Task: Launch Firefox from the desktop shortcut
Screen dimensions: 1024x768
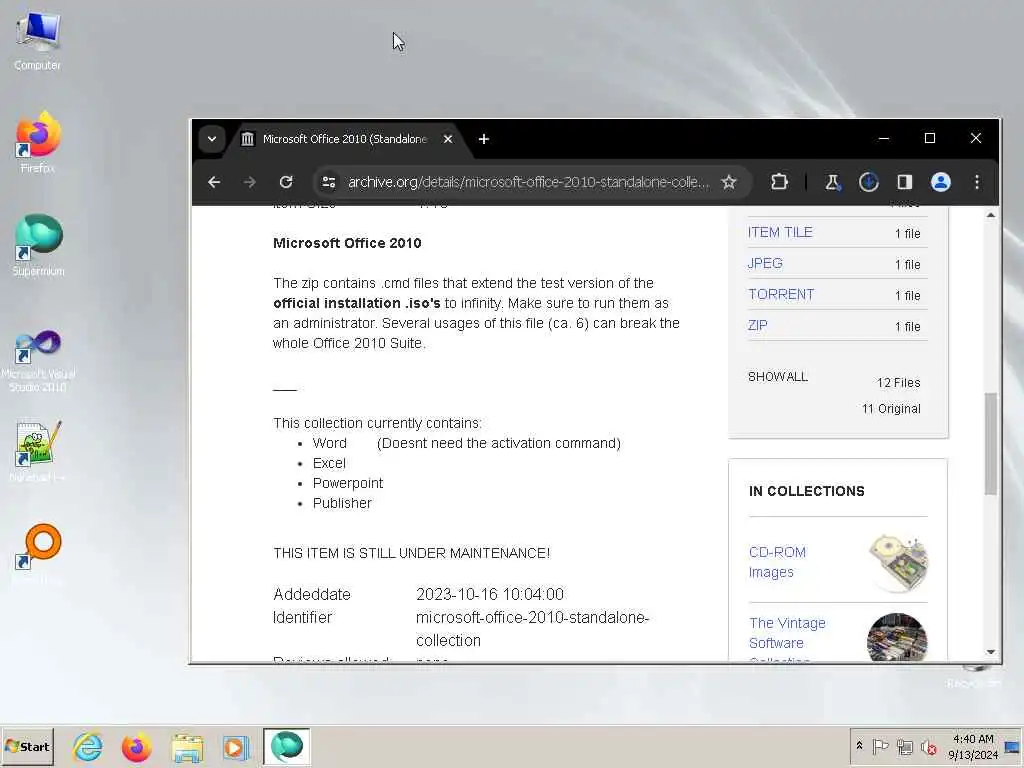Action: pyautogui.click(x=37, y=141)
